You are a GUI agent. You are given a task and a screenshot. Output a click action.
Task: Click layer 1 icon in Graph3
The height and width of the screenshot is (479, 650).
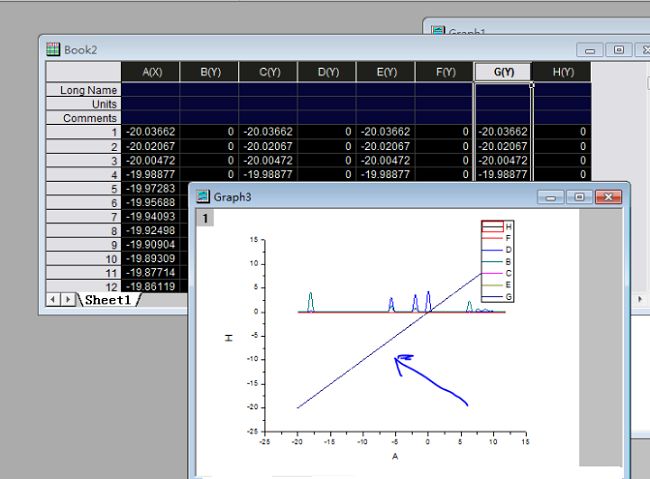(x=205, y=218)
